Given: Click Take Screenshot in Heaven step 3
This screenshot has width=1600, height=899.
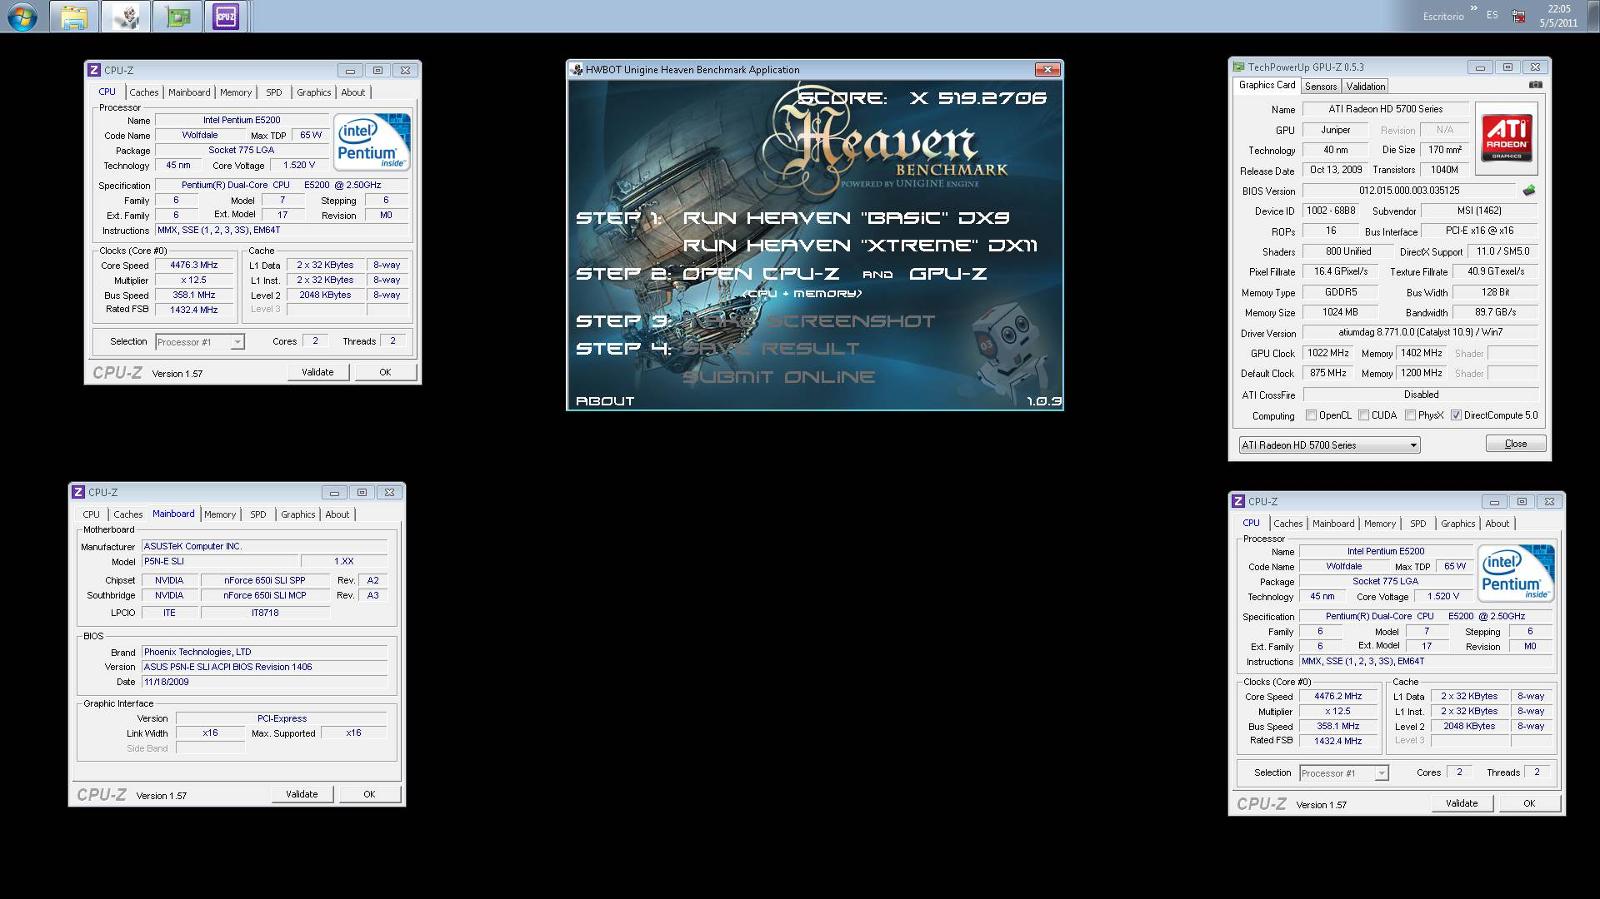Looking at the screenshot, I should [809, 321].
